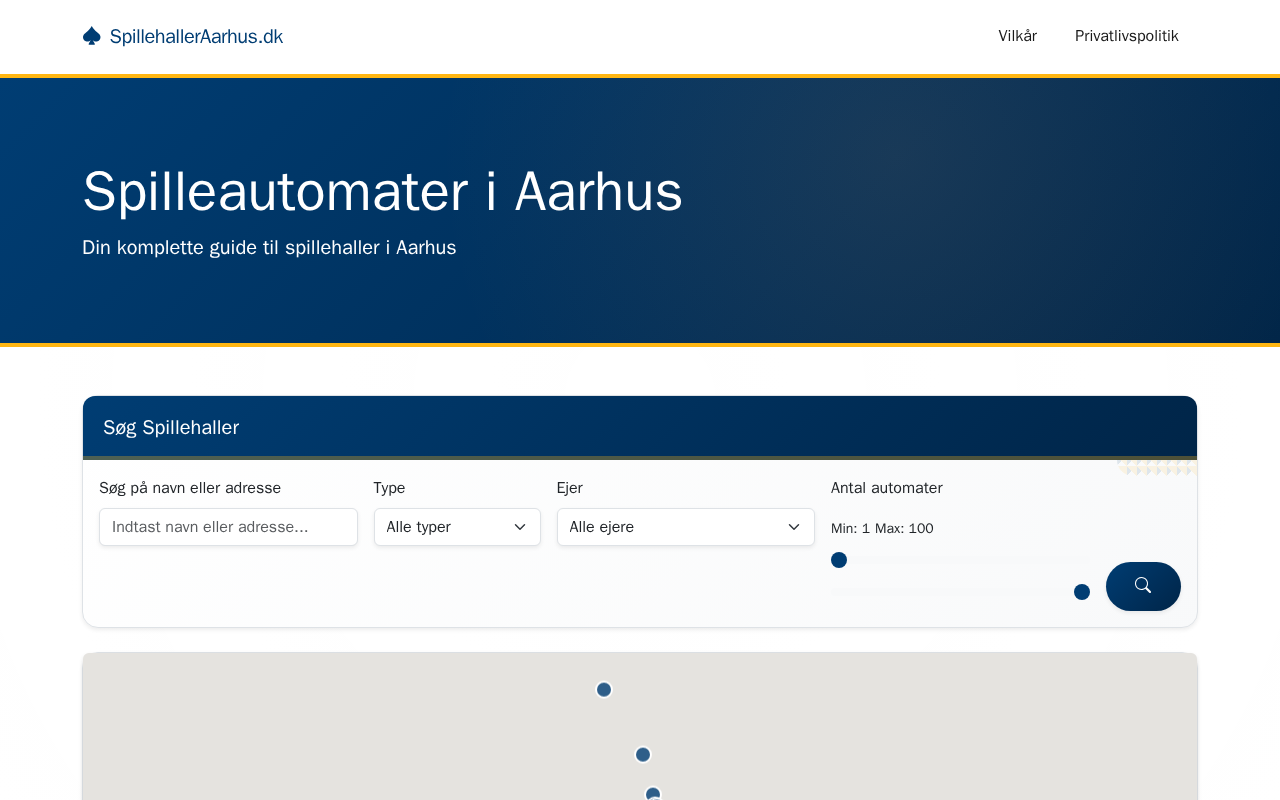This screenshot has width=1280, height=800.
Task: Select the middle map marker
Action: pos(643,755)
